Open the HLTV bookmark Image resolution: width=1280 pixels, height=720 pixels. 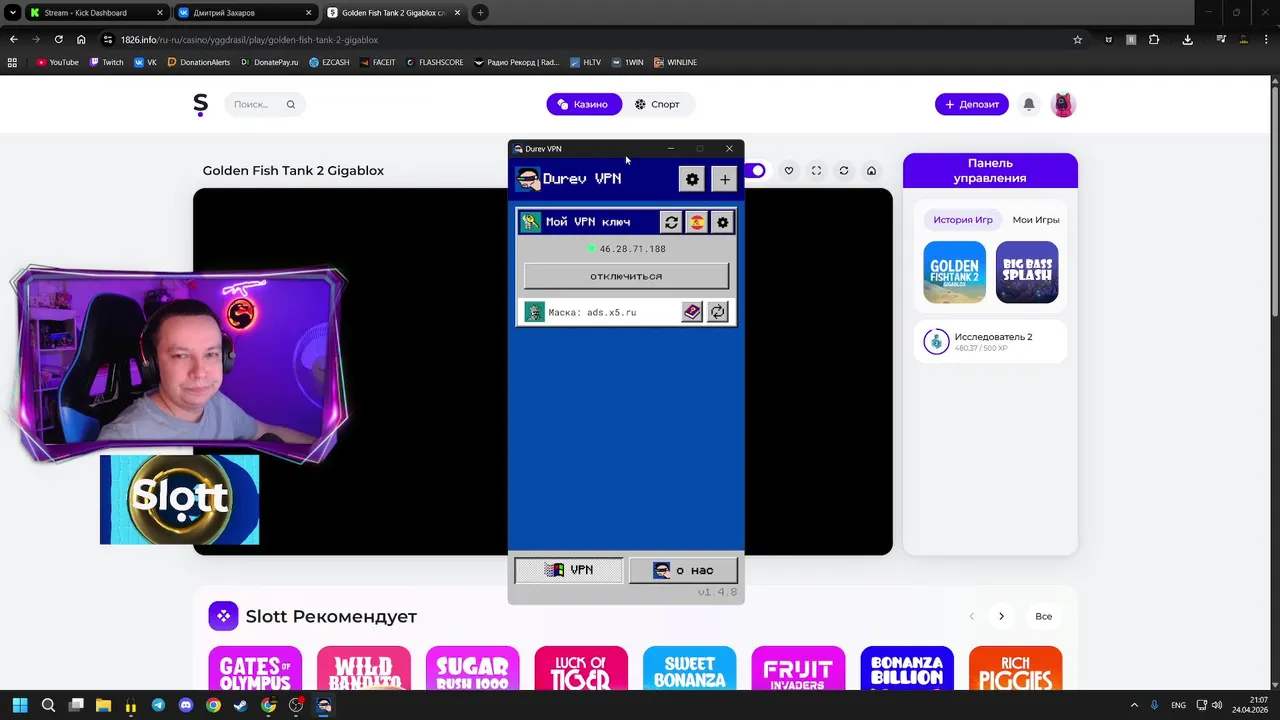tap(586, 62)
